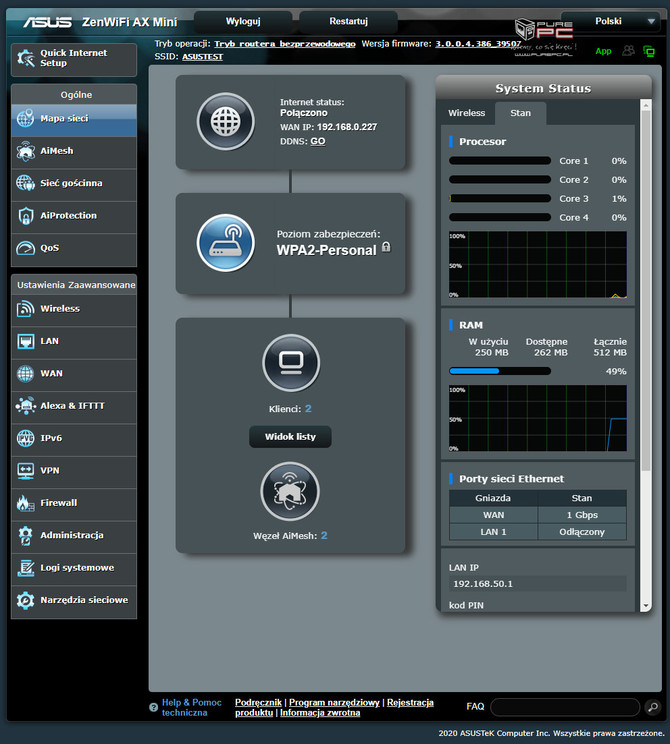Click the Restartuj button

[x=348, y=21]
